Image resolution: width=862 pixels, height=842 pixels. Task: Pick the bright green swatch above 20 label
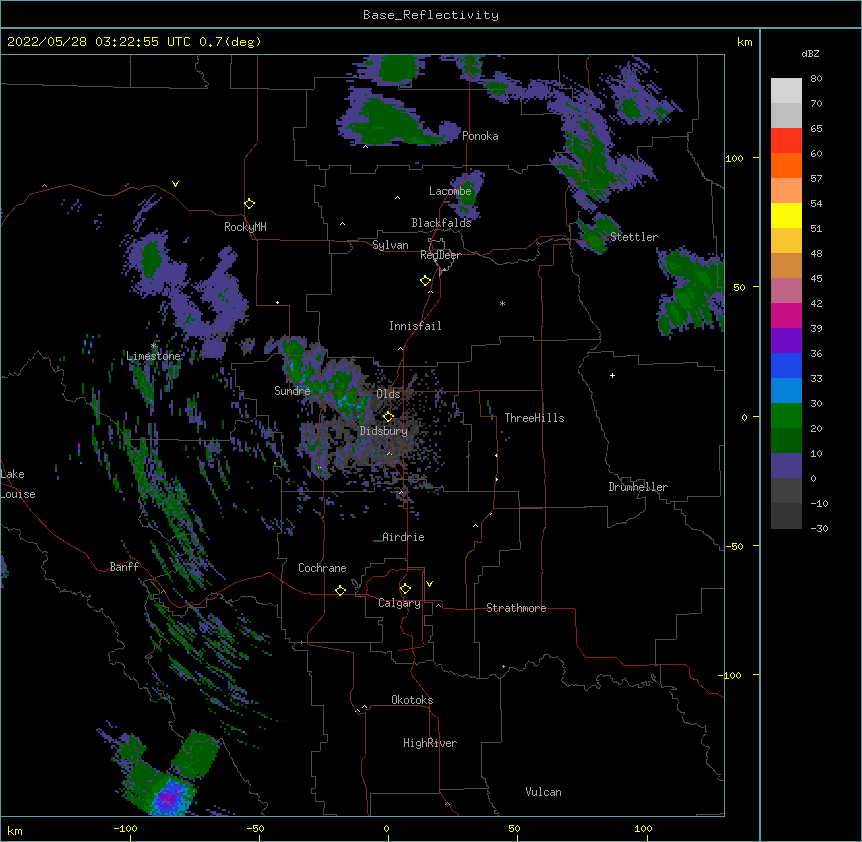(x=786, y=416)
